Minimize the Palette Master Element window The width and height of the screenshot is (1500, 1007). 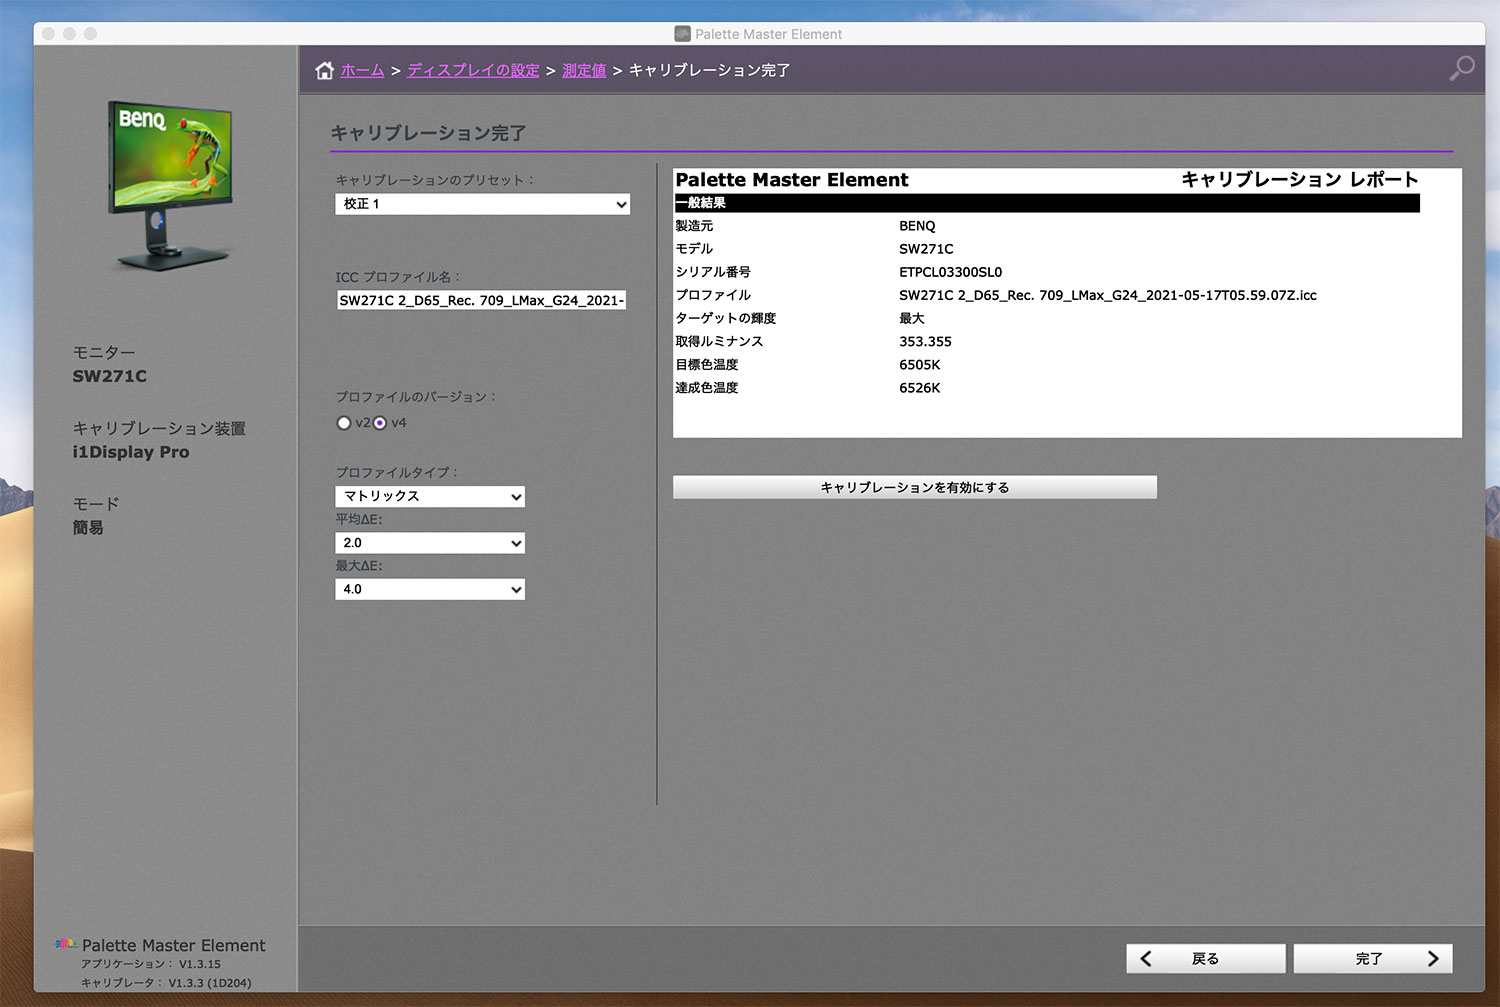tap(69, 34)
